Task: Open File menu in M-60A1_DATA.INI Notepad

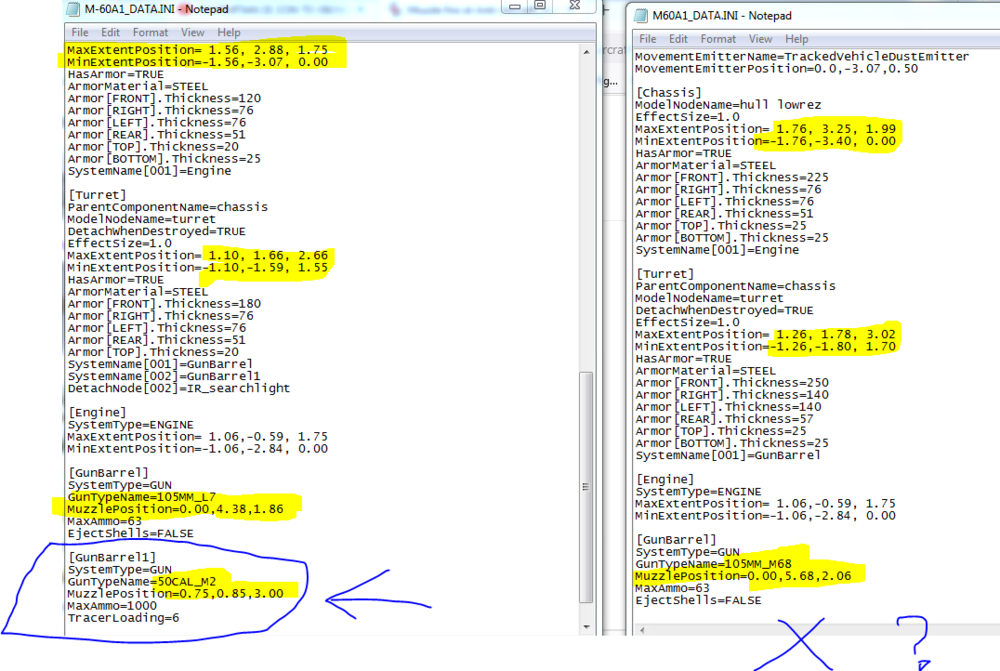Action: coord(80,33)
